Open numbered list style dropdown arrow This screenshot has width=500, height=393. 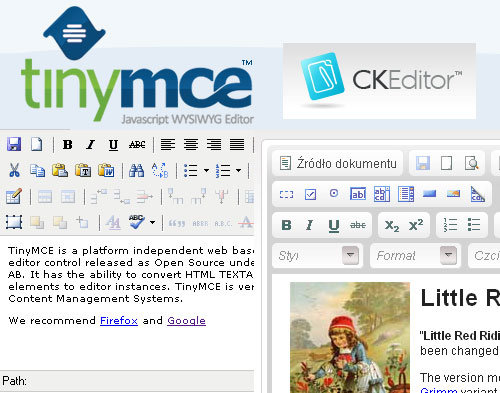coord(238,171)
